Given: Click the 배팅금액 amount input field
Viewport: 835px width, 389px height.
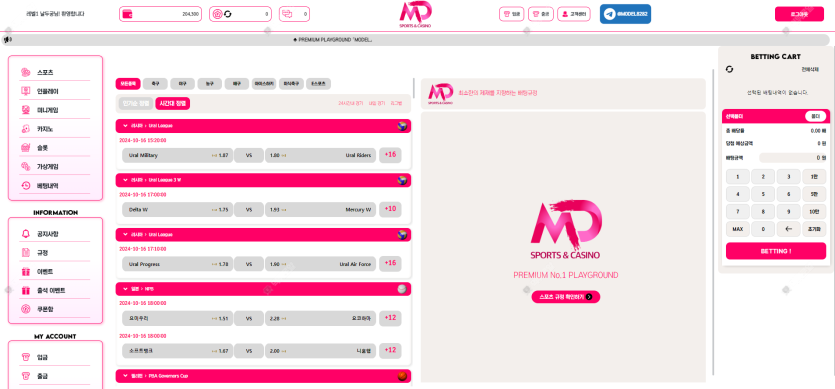Looking at the screenshot, I should (x=792, y=158).
